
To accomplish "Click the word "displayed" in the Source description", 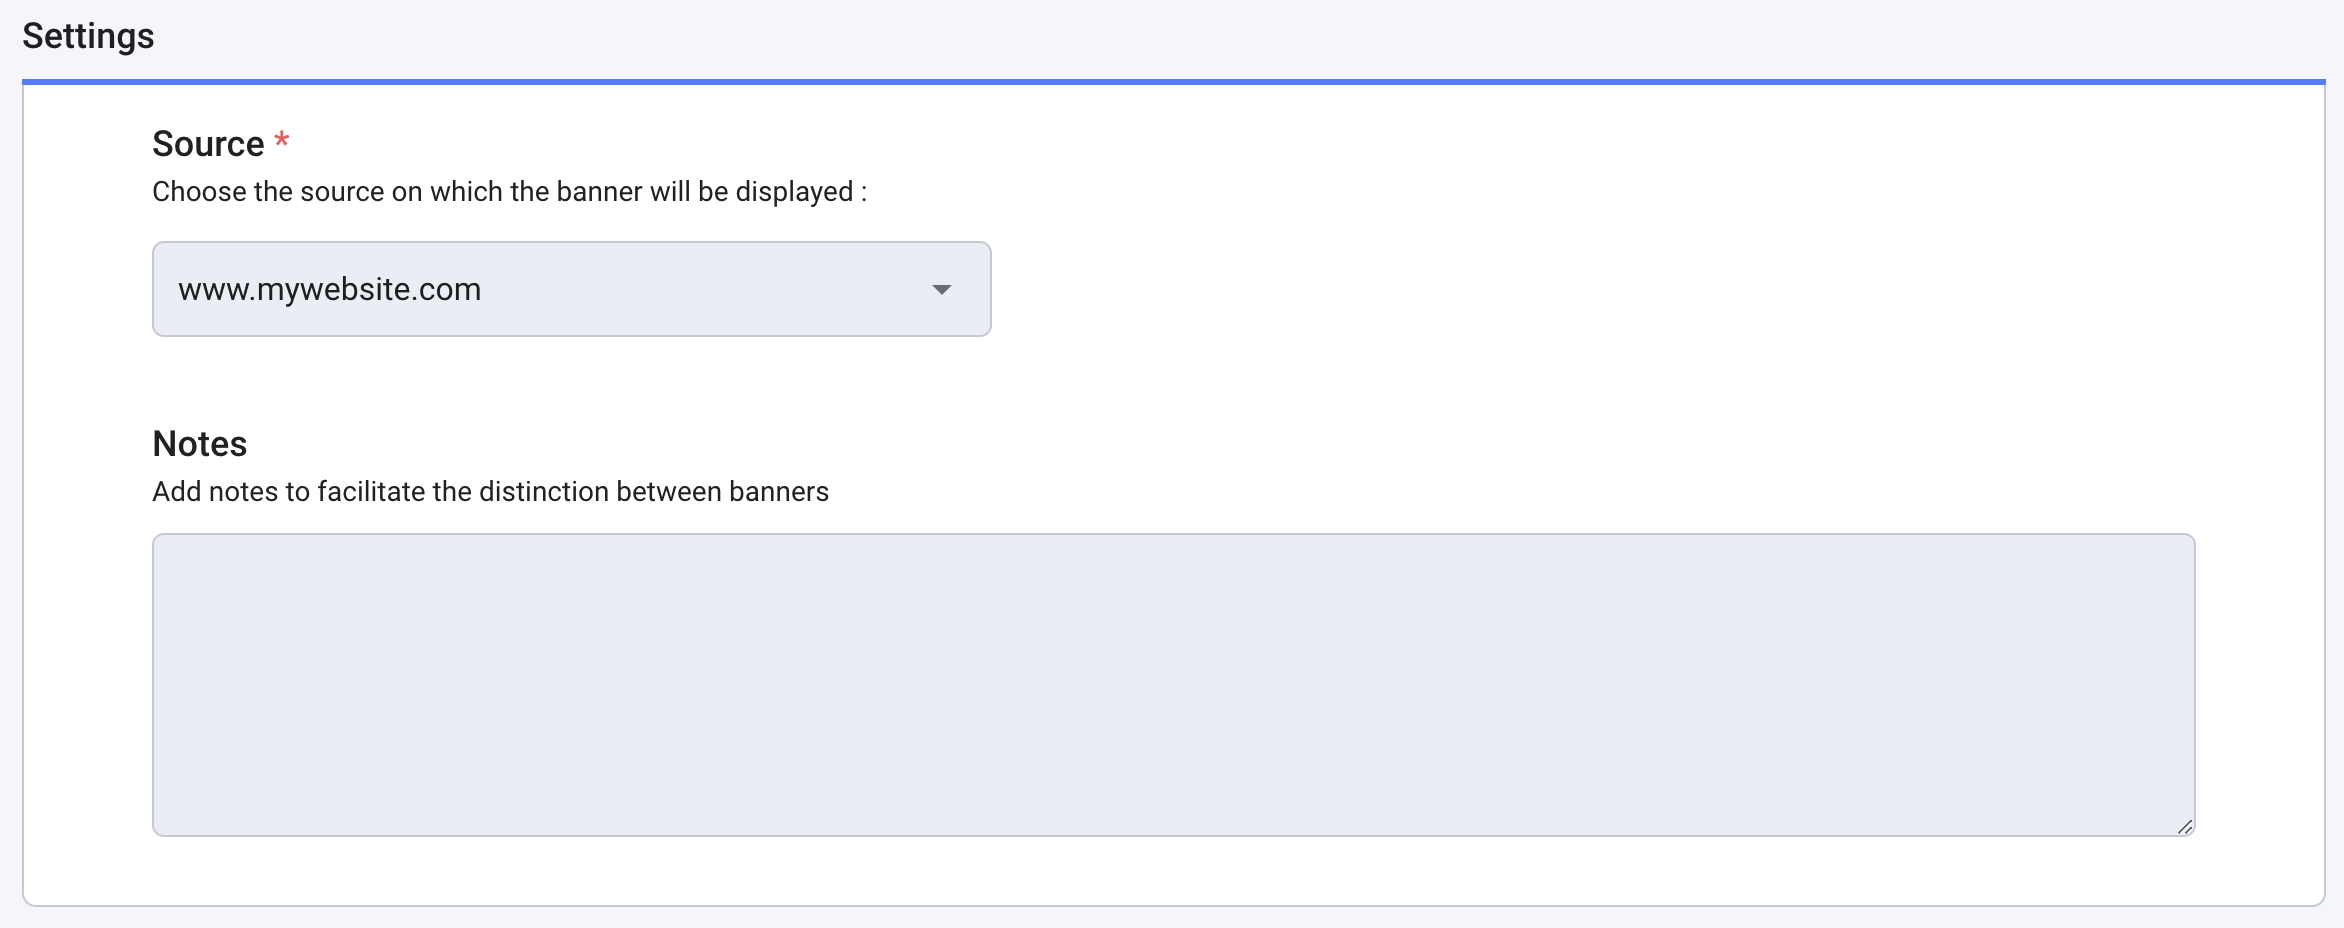I will pyautogui.click(x=794, y=192).
